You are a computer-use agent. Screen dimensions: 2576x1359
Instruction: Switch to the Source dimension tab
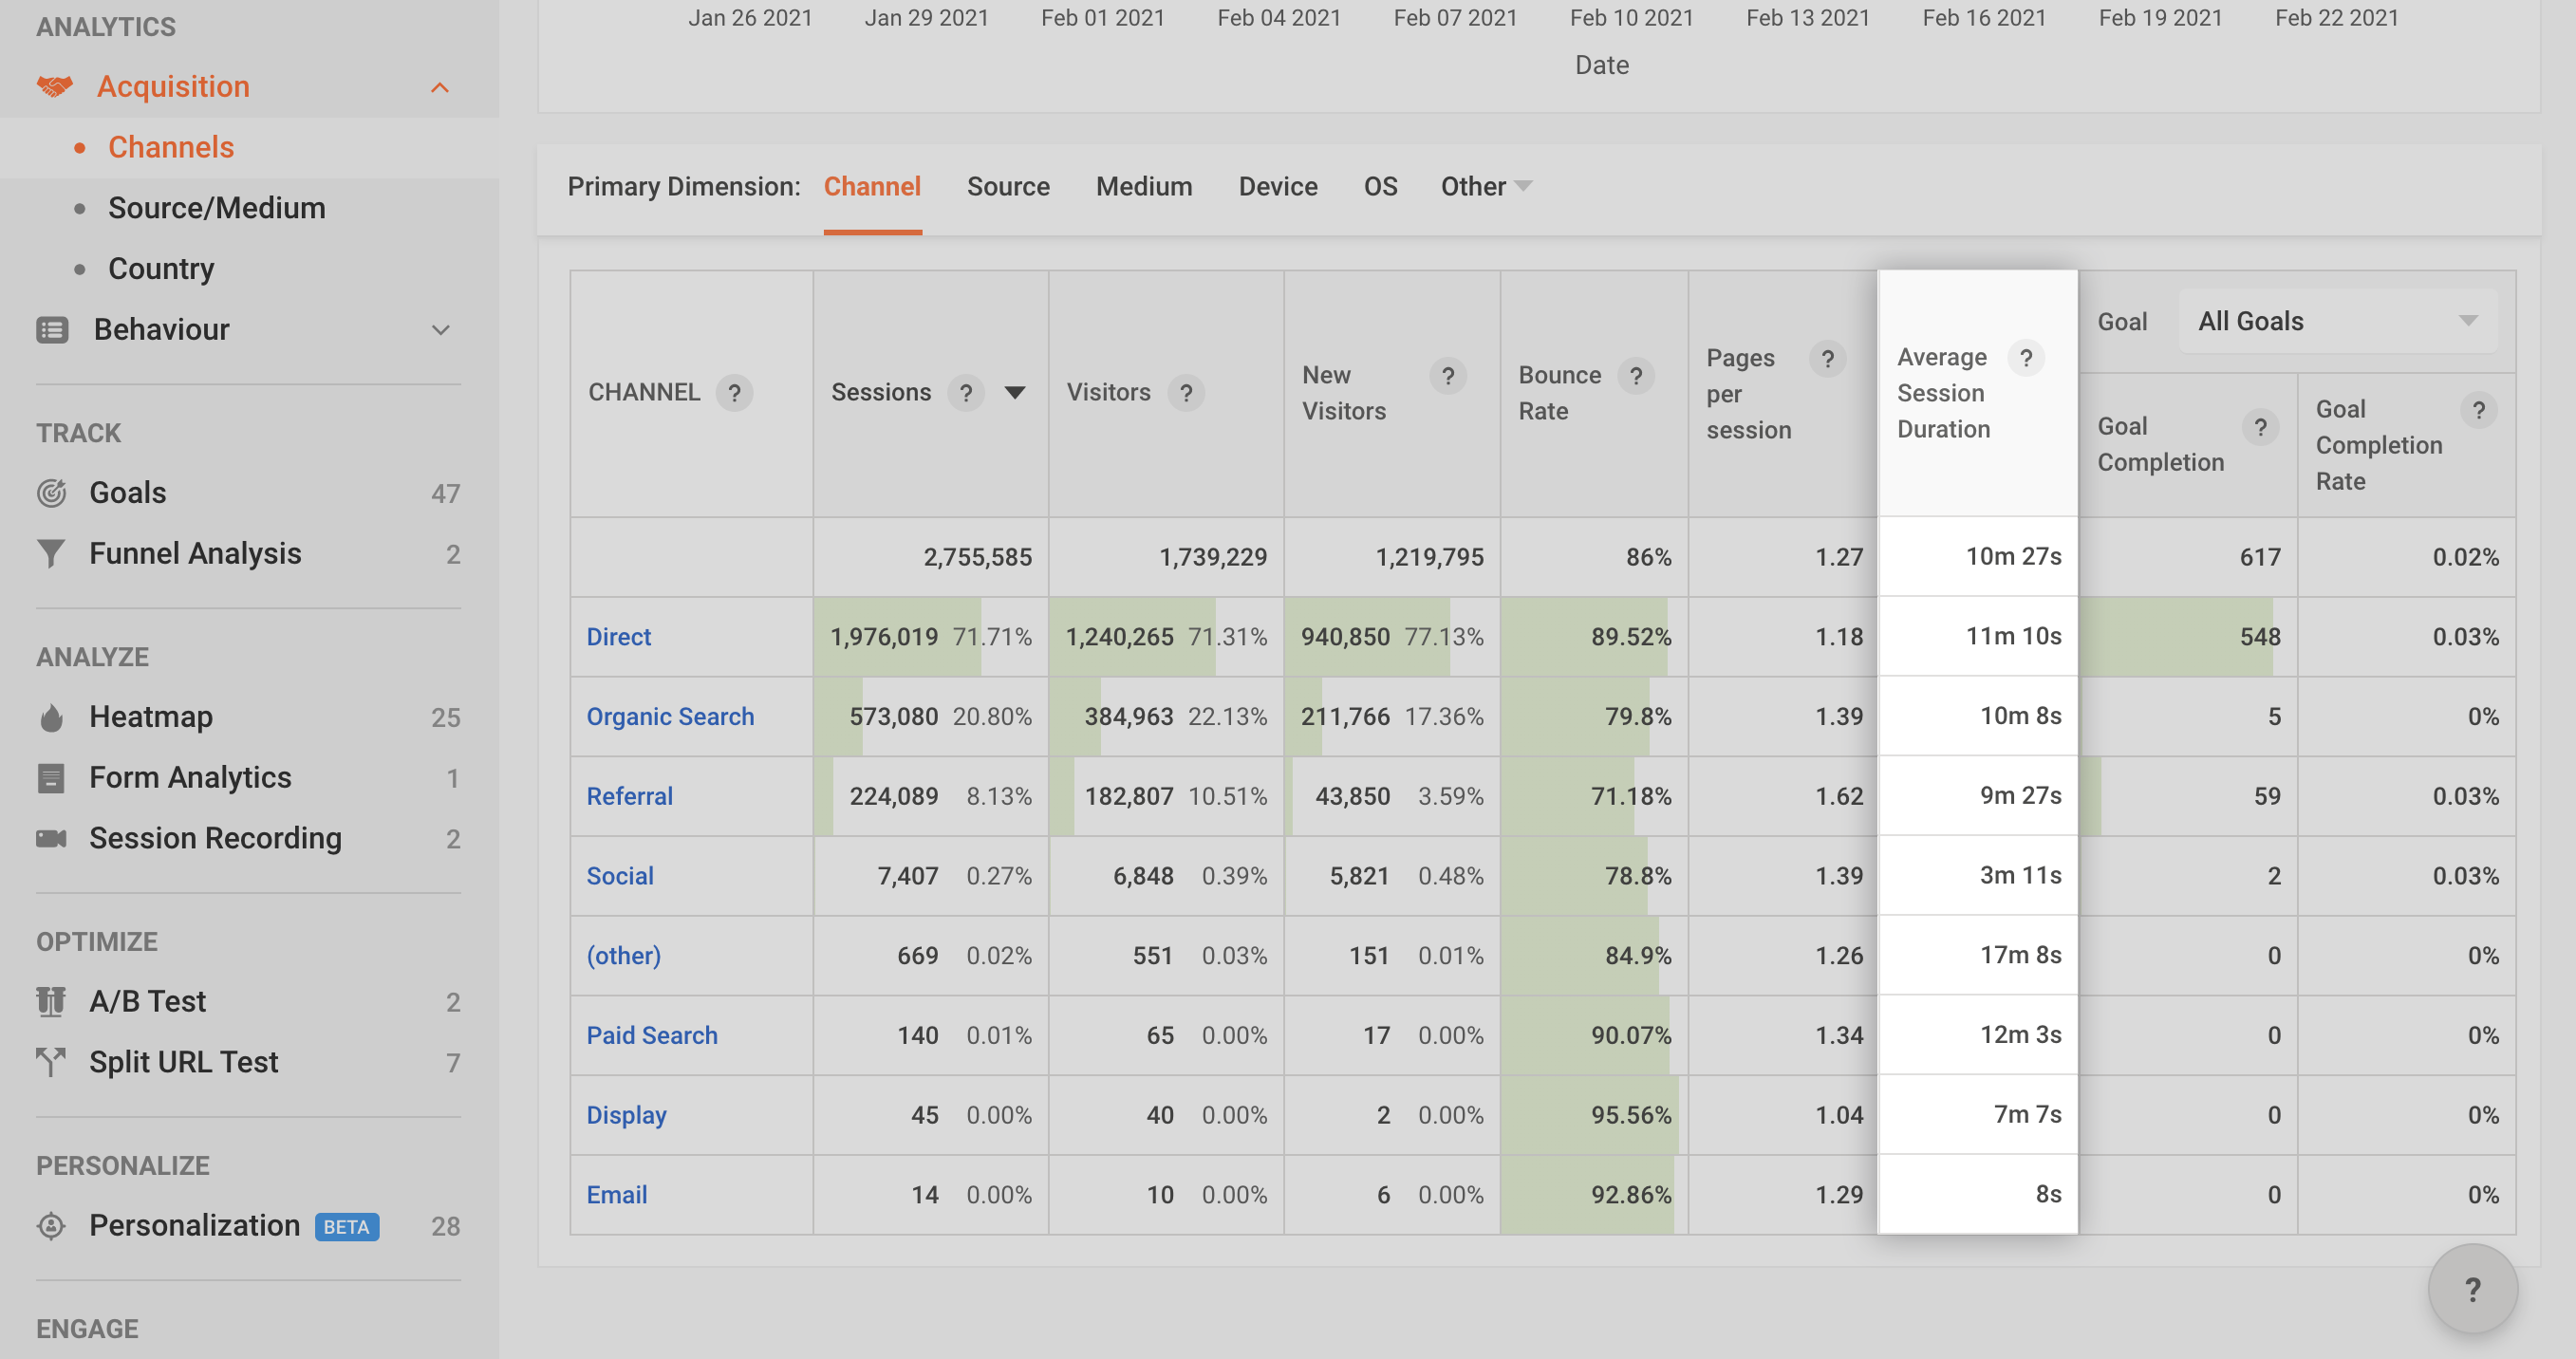tap(1008, 187)
